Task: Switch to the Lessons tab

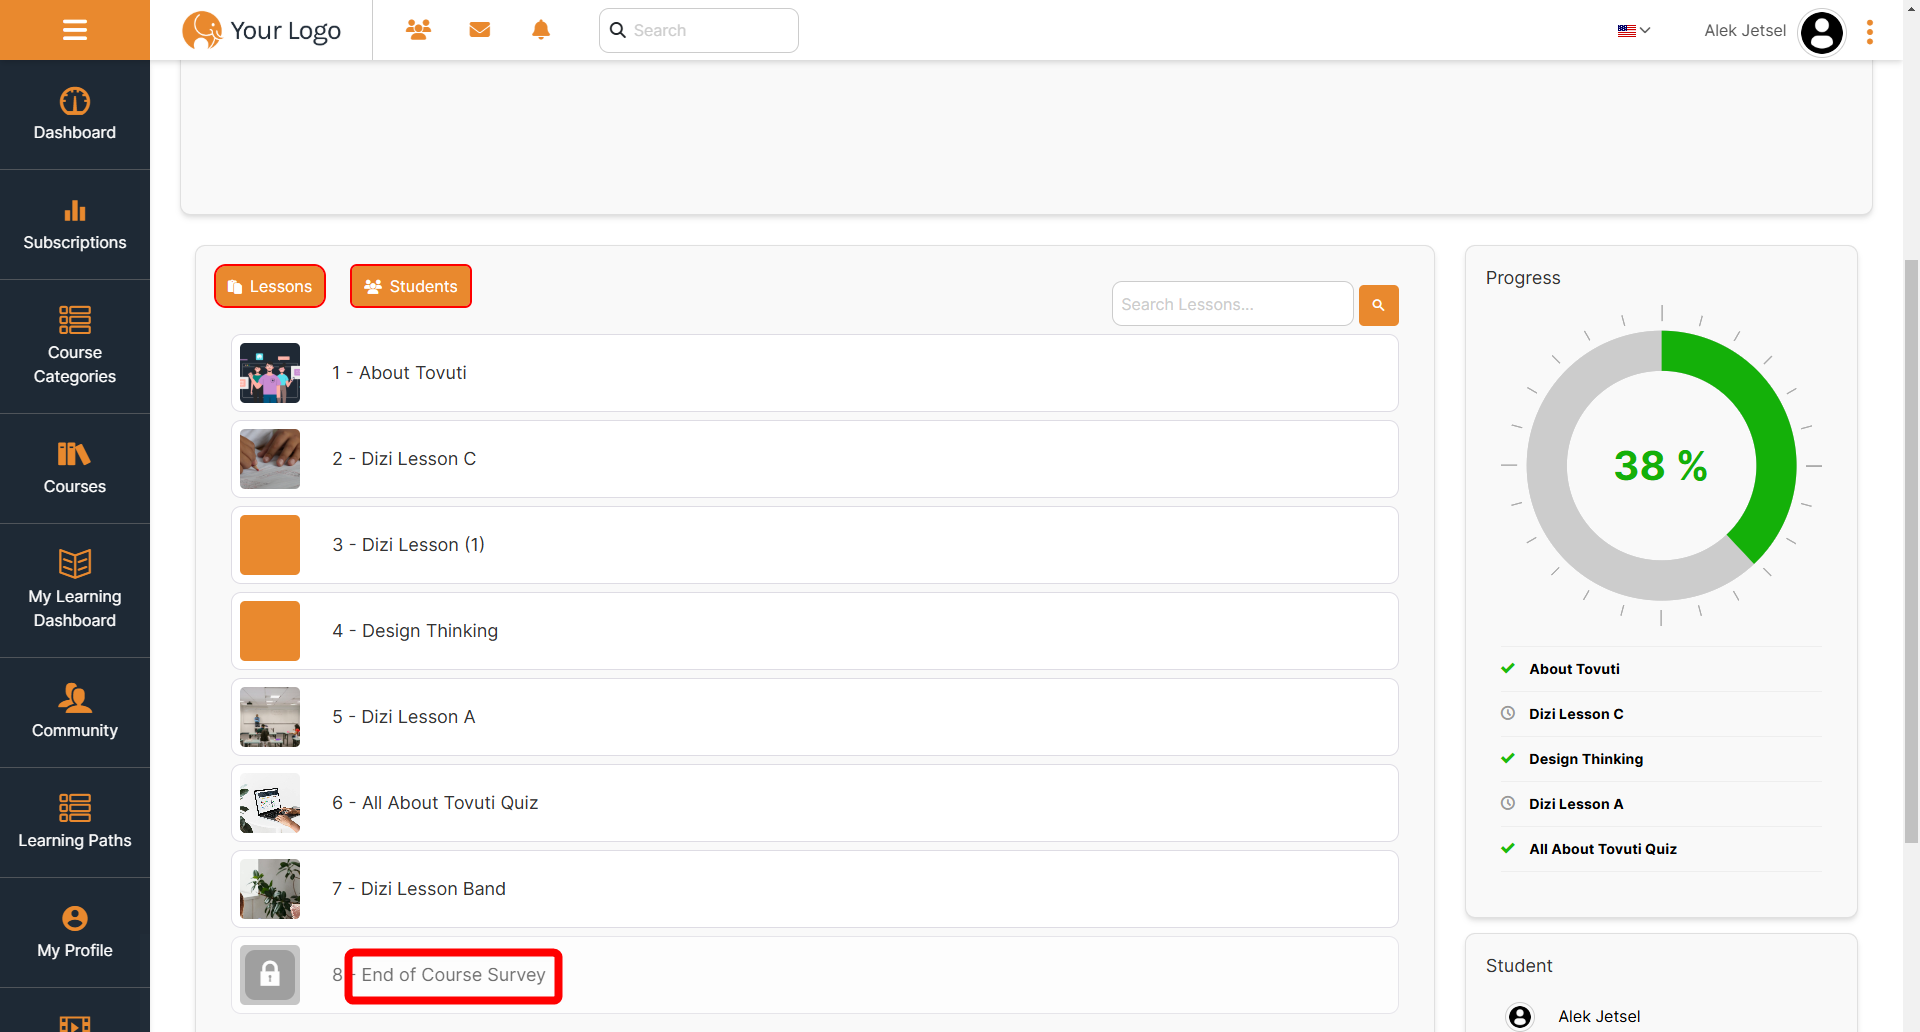Action: [x=270, y=286]
